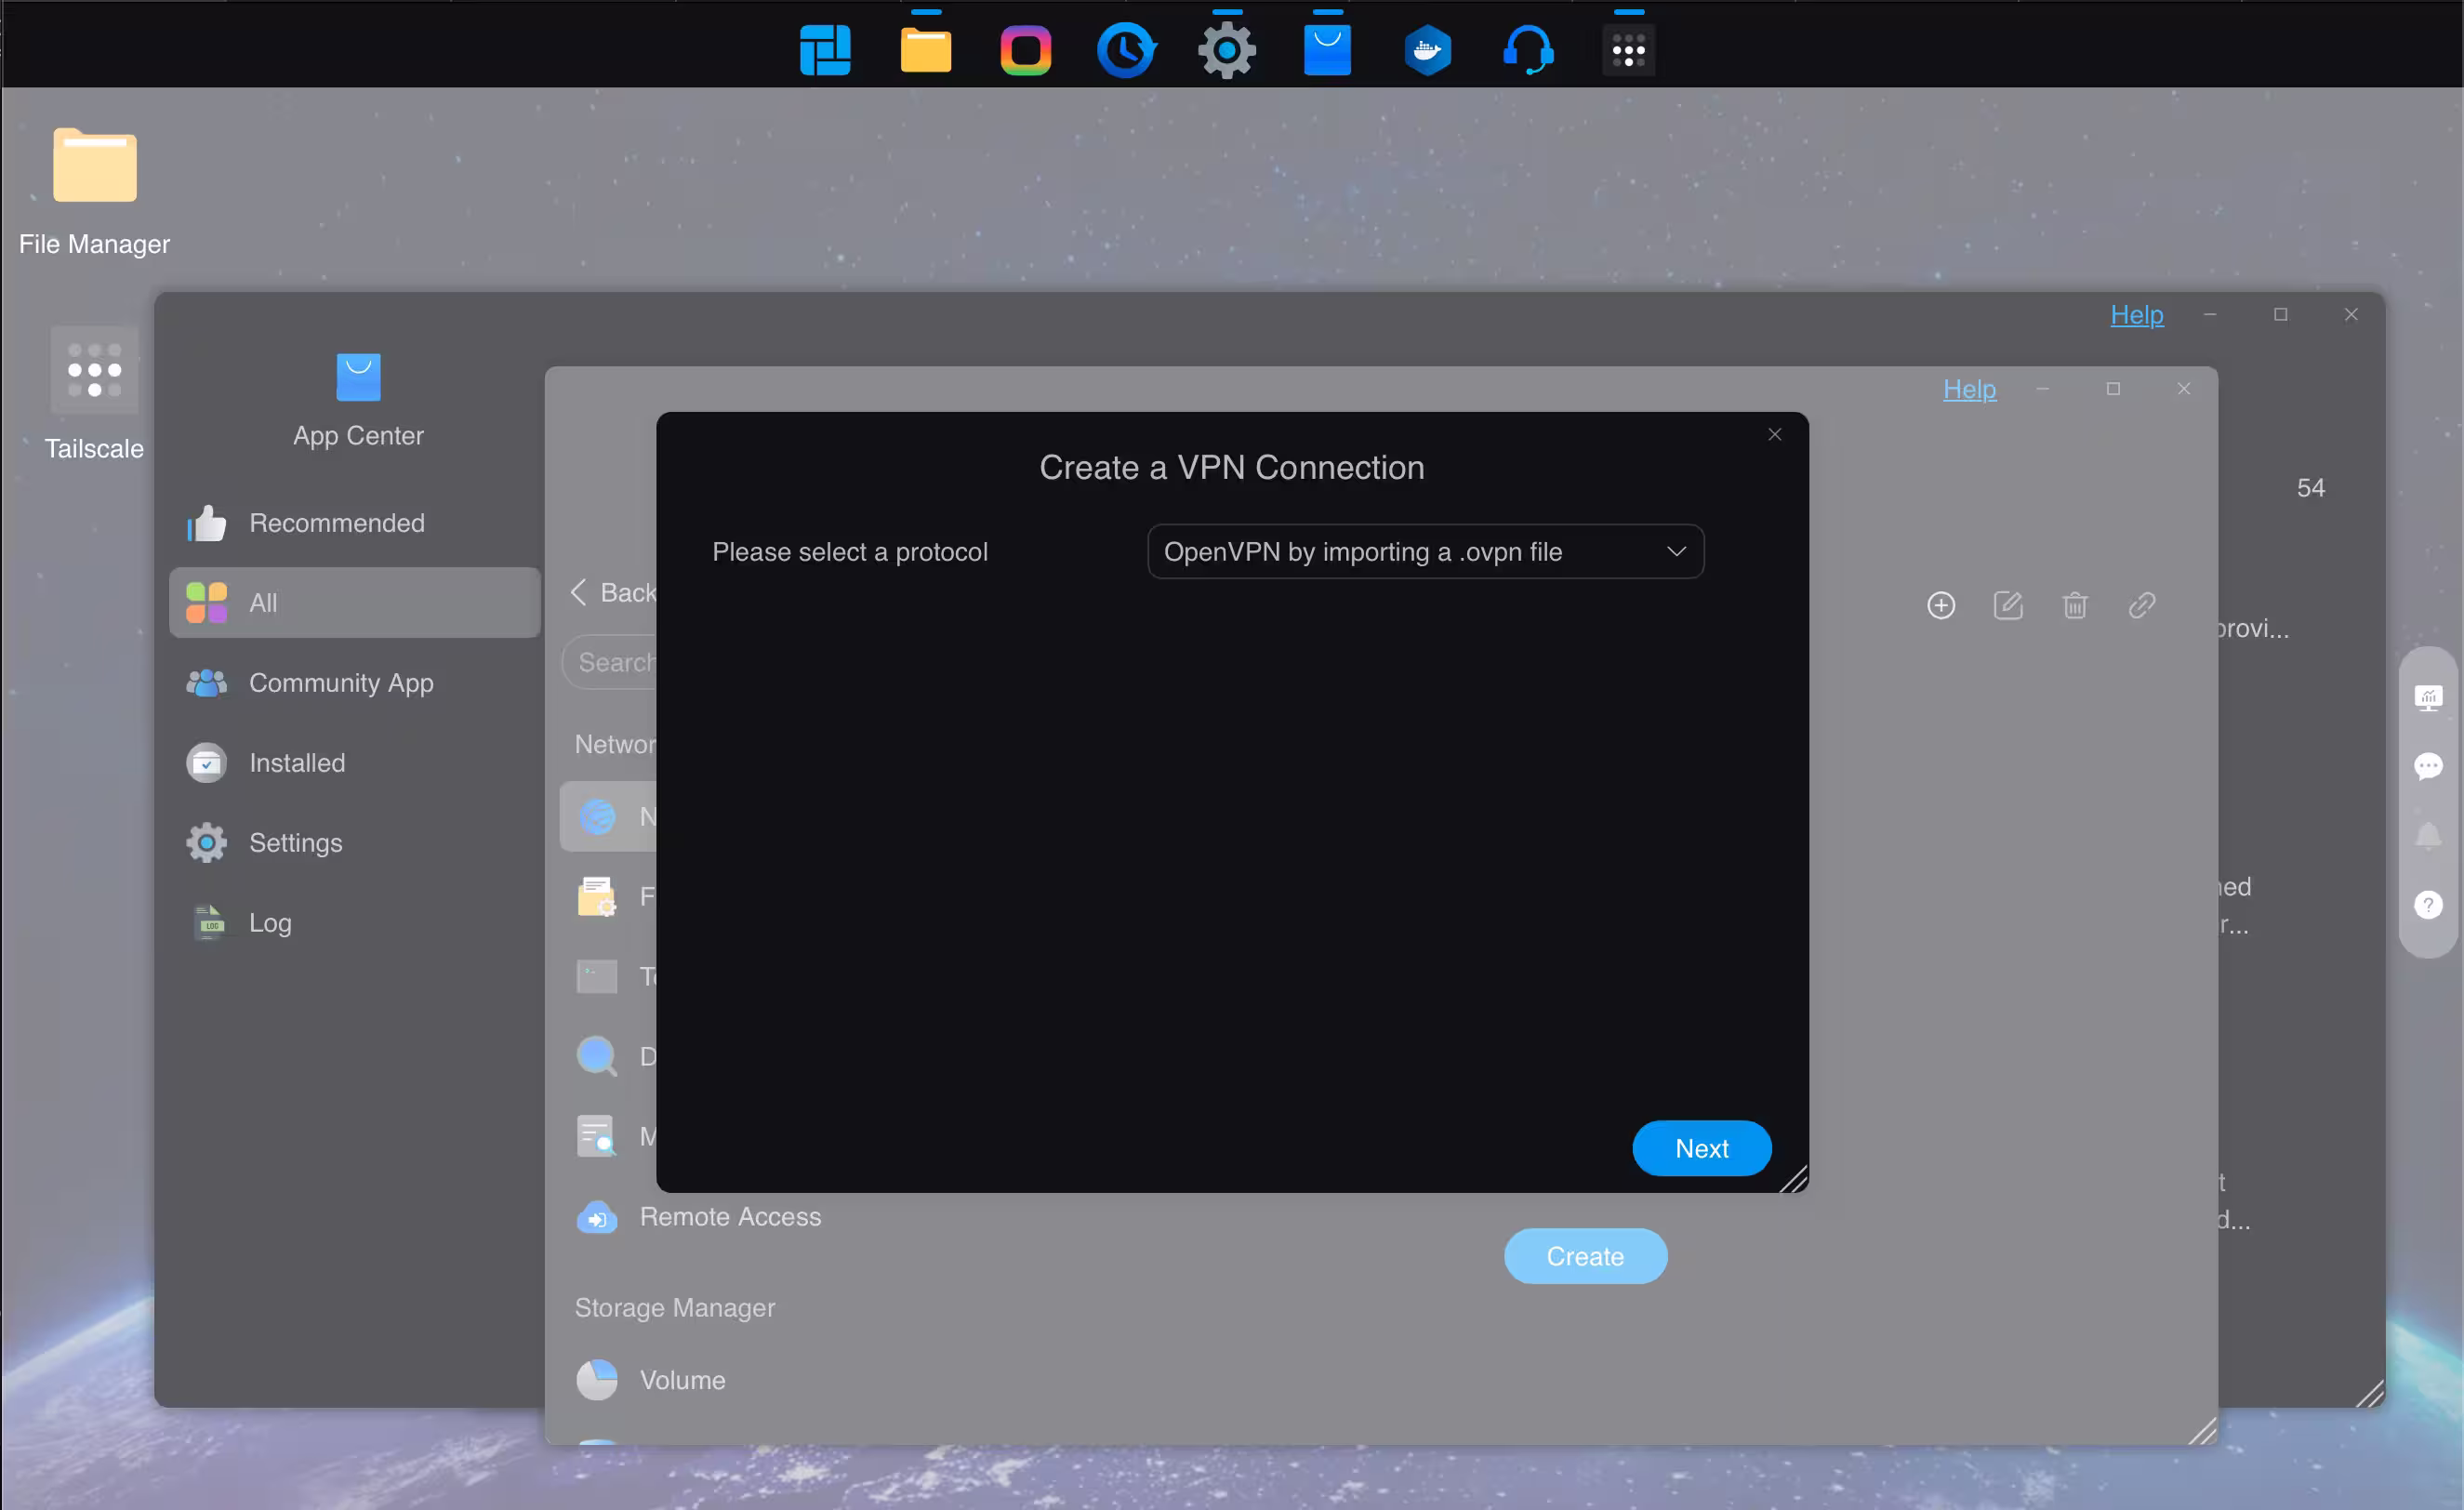Click the Help link in settings window
The height and width of the screenshot is (1510, 2464).
coord(1968,389)
